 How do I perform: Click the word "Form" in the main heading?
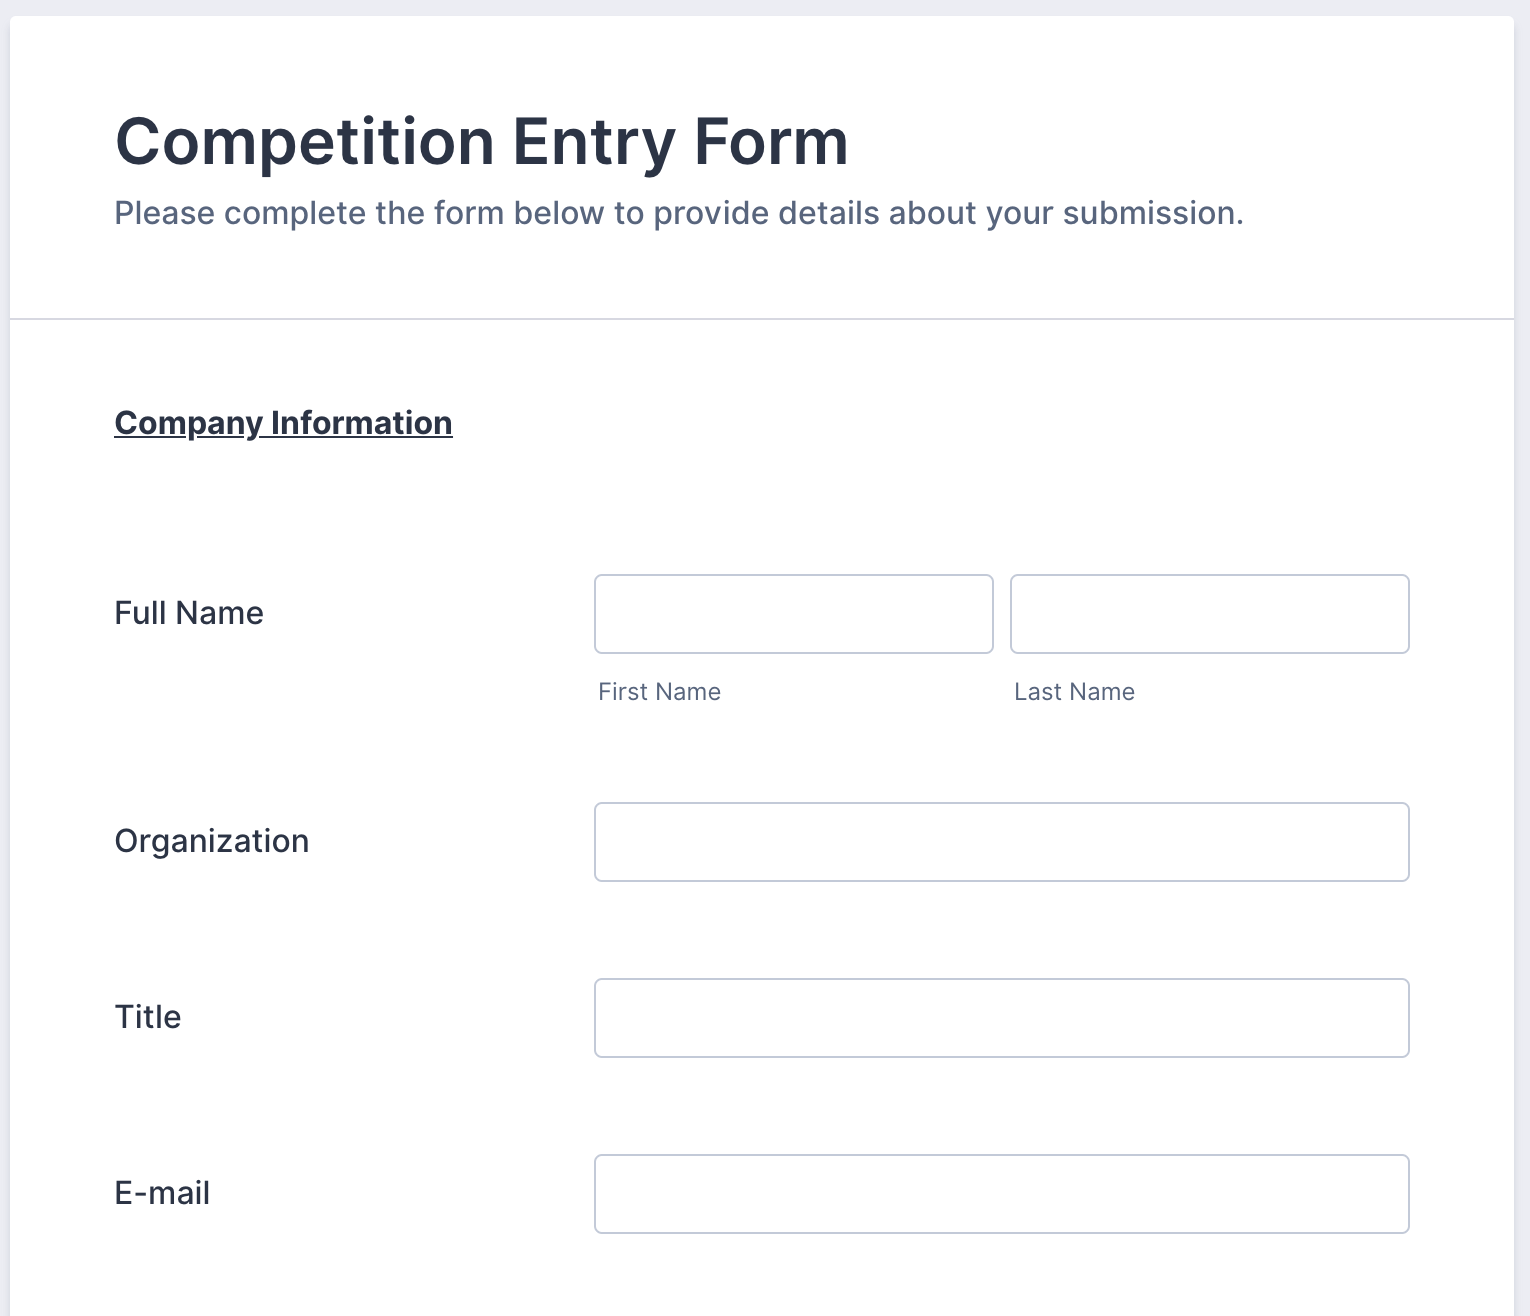[x=771, y=142]
